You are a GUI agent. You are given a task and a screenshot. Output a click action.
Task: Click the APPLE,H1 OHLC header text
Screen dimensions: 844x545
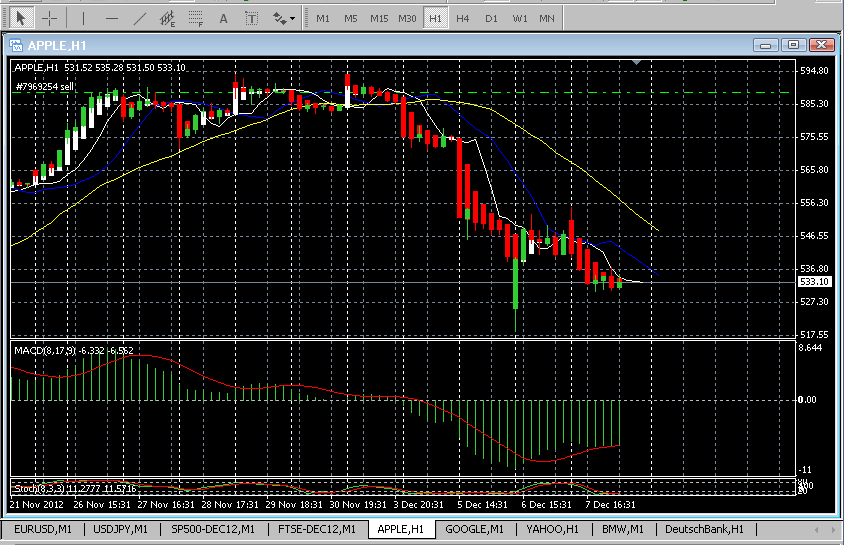pos(100,67)
